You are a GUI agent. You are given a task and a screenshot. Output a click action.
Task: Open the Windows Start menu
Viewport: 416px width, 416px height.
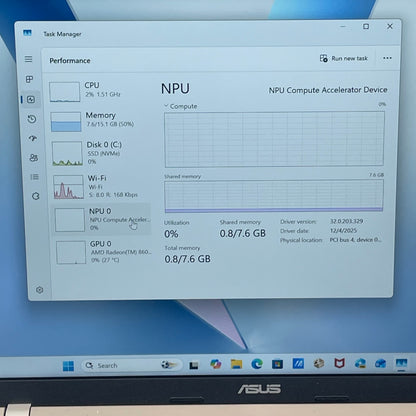[x=68, y=366]
